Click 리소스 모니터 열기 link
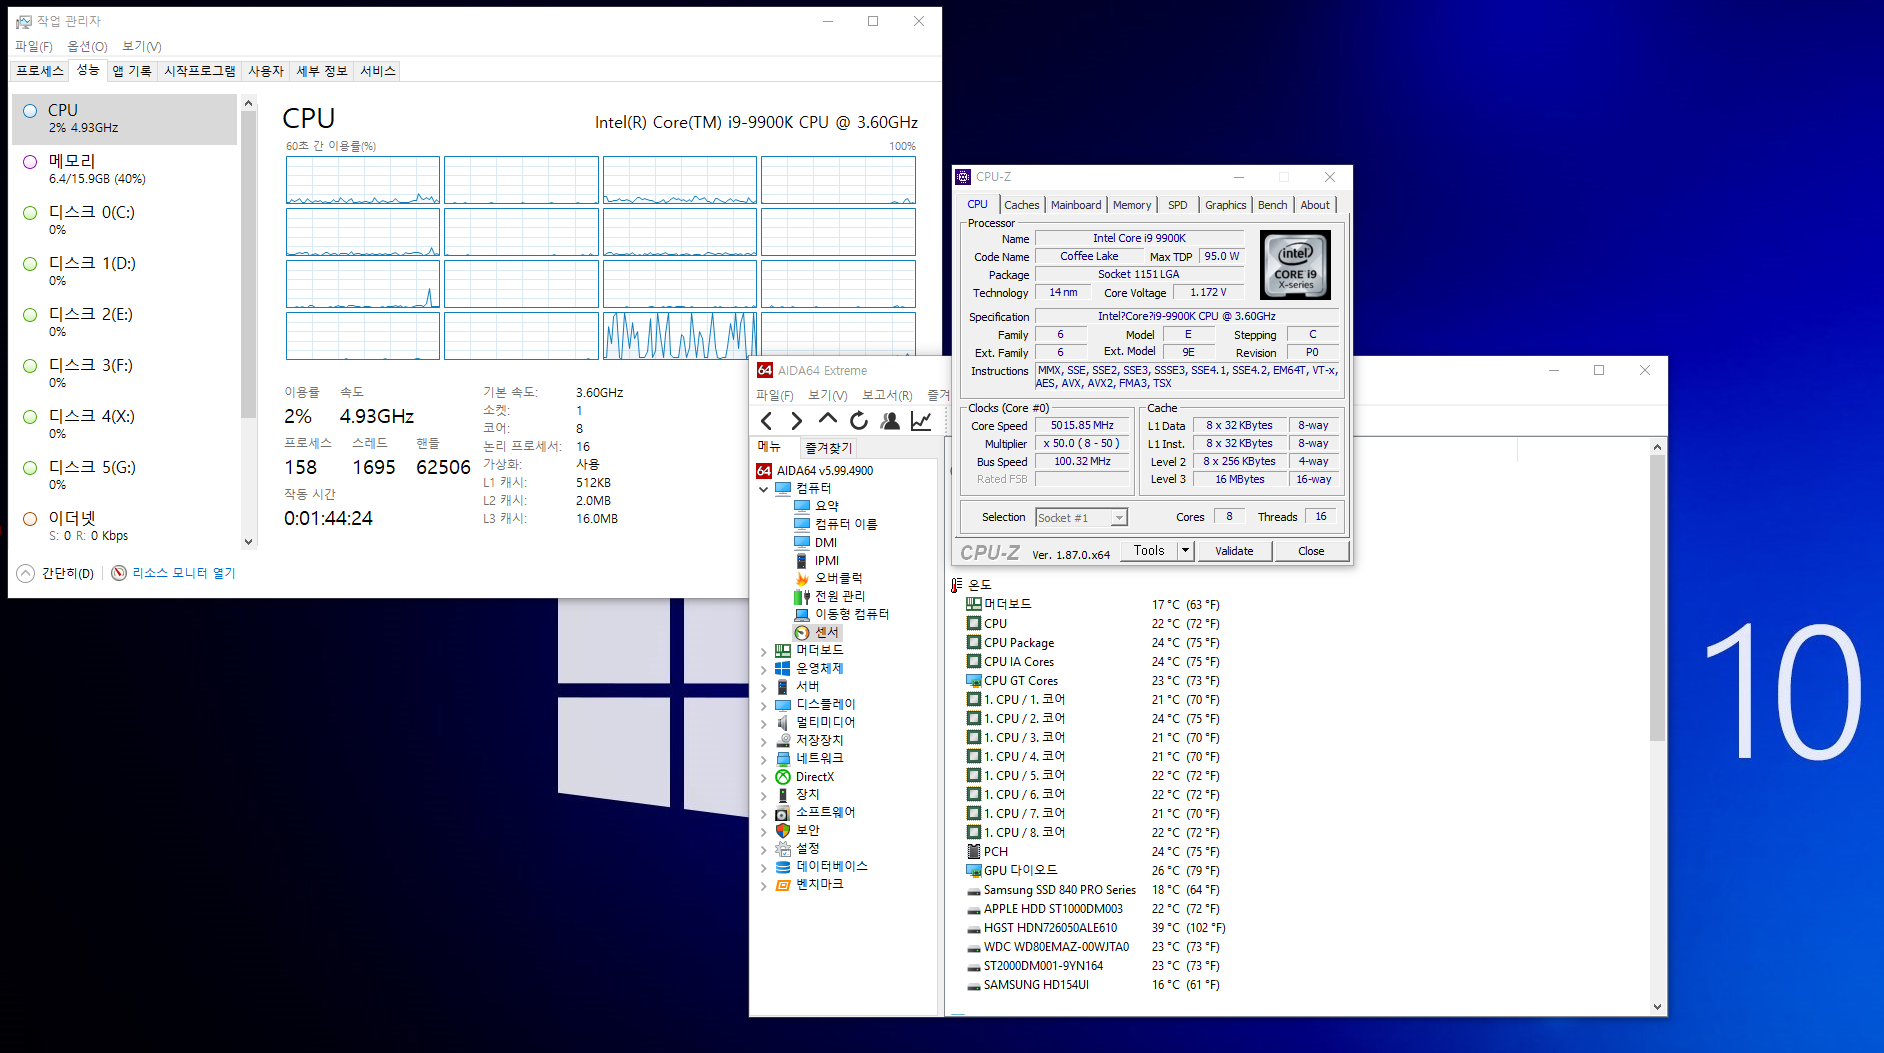Viewport: 1884px width, 1053px height. pyautogui.click(x=184, y=573)
